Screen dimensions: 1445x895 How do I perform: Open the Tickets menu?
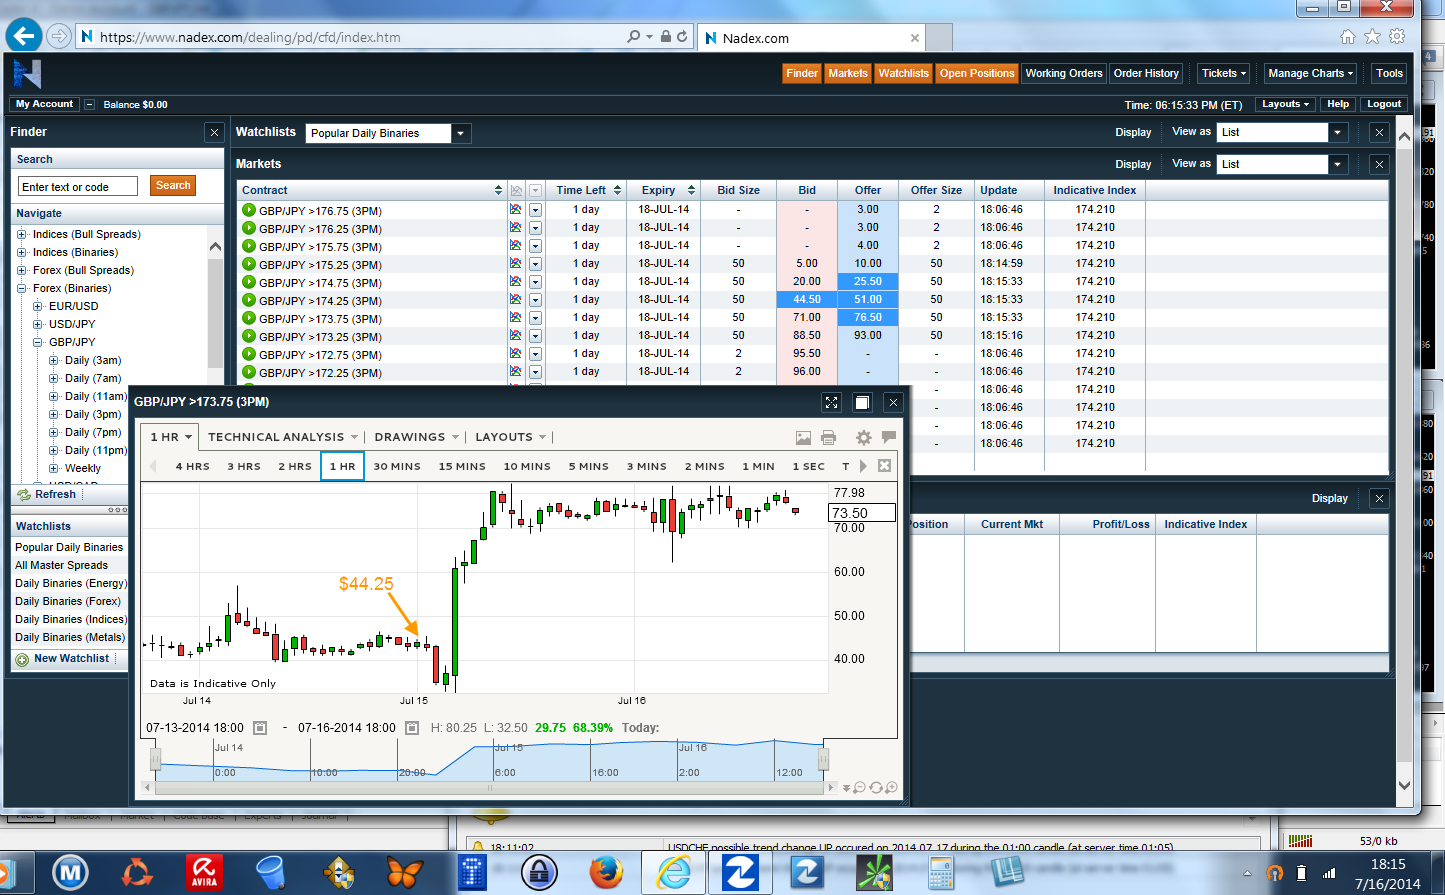tap(1224, 73)
